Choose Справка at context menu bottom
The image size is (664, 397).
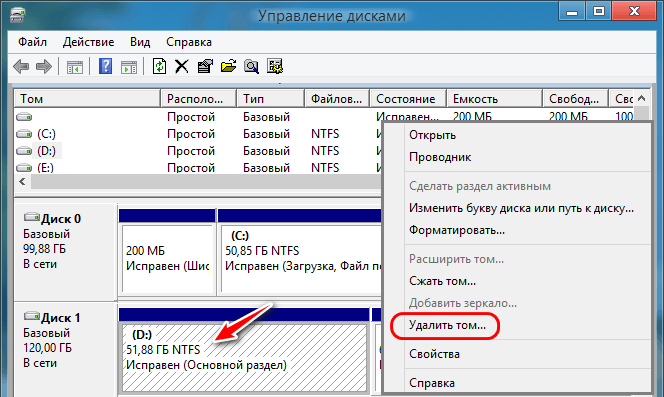[432, 383]
